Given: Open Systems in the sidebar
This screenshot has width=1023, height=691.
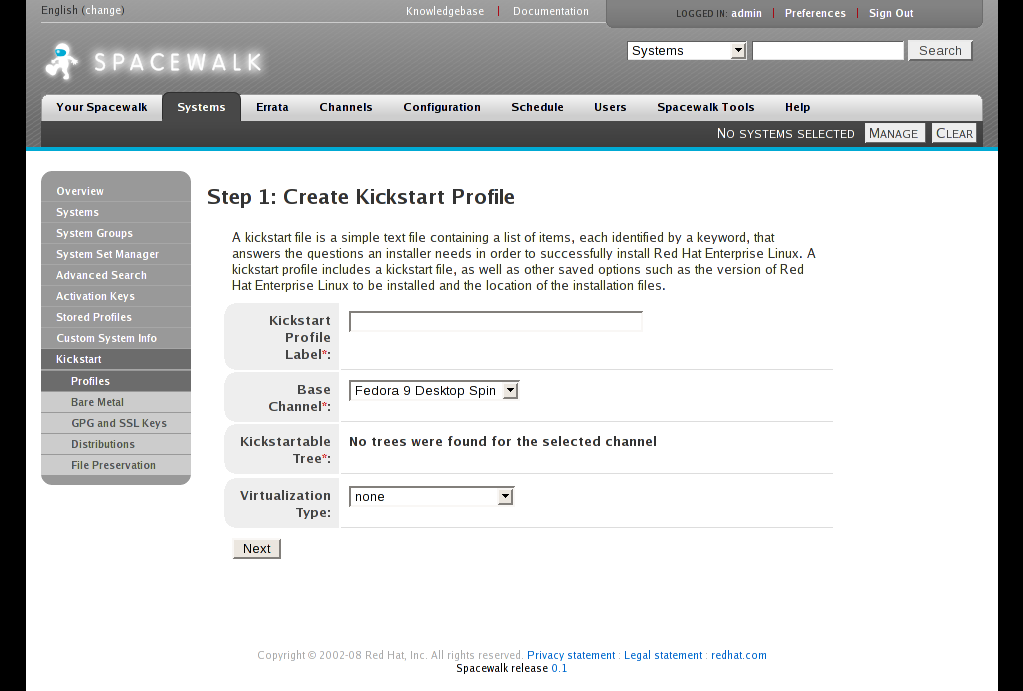Looking at the screenshot, I should click(116, 212).
